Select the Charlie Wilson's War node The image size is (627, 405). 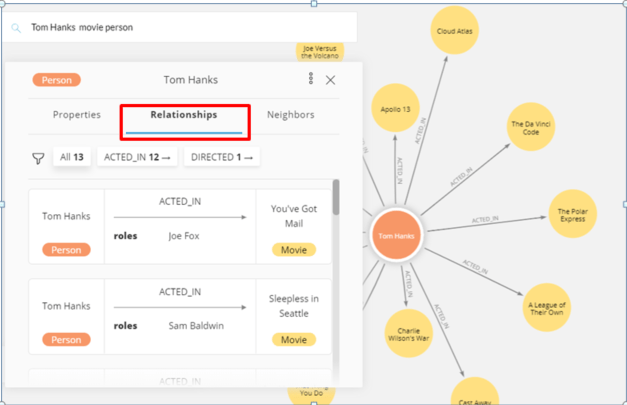click(409, 333)
